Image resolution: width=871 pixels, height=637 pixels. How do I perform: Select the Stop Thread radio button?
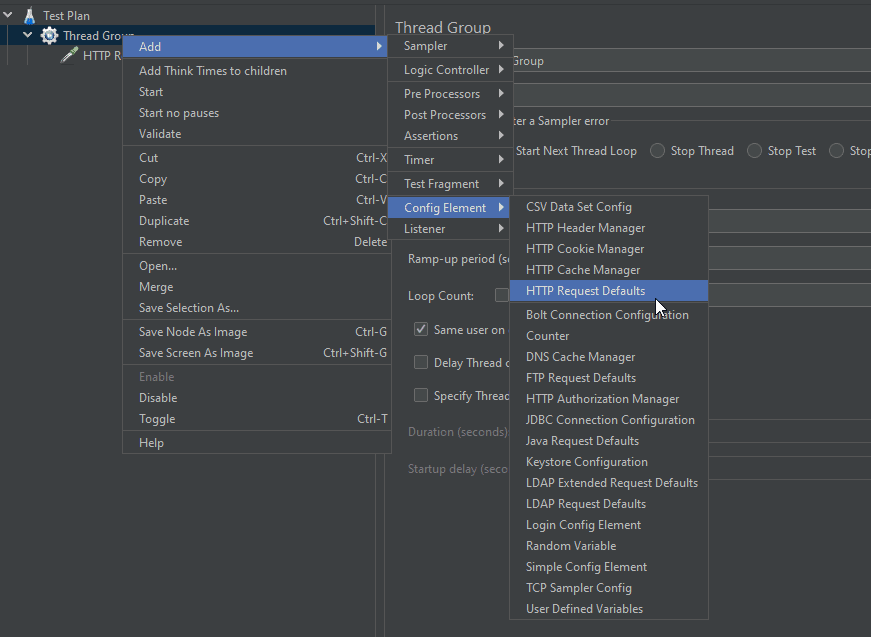point(658,151)
